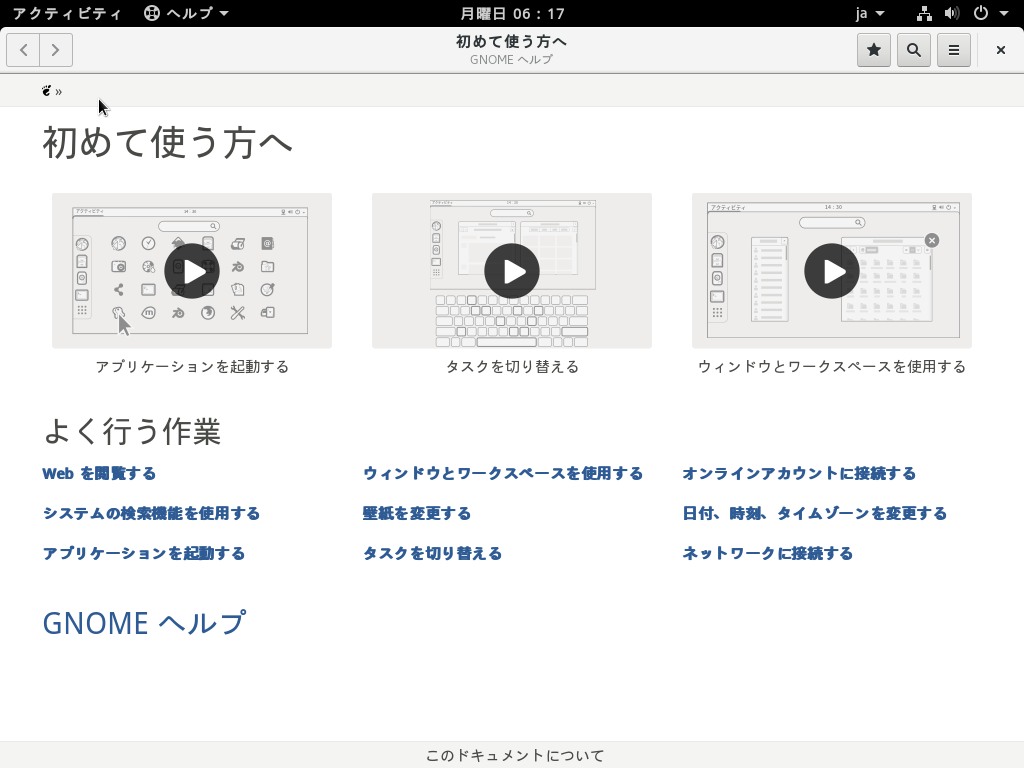
Task: Open ウィンドウとワークスペースを使用する link in task list
Action: coord(503,473)
